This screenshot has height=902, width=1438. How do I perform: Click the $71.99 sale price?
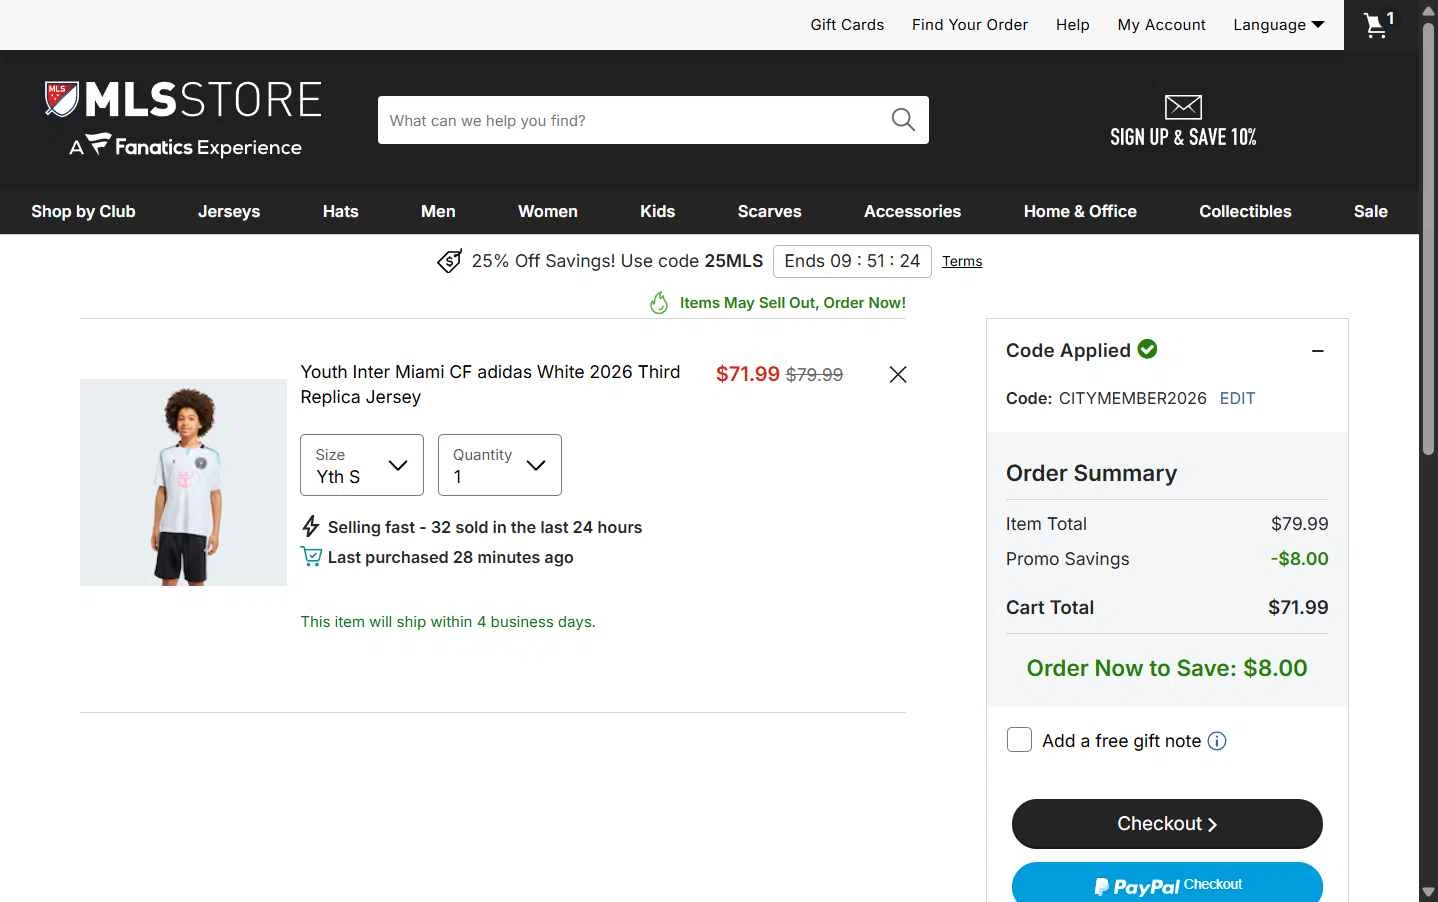(x=748, y=374)
